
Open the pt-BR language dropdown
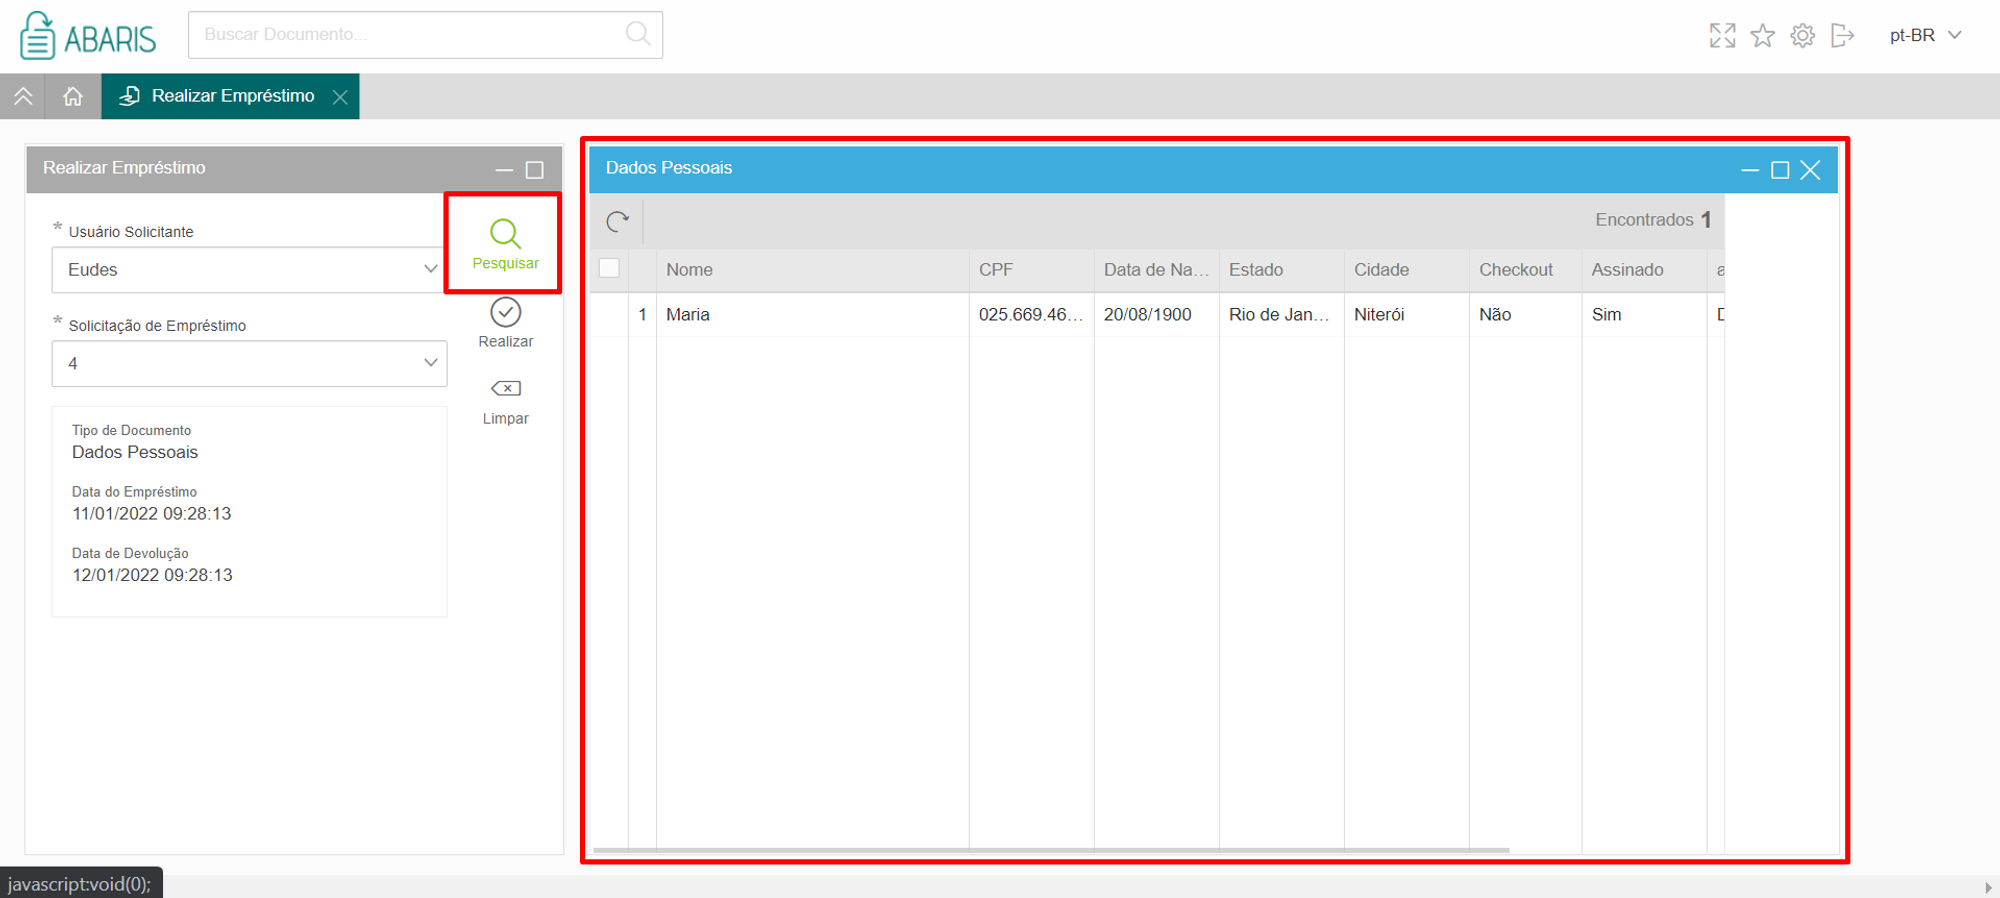[x=1926, y=35]
